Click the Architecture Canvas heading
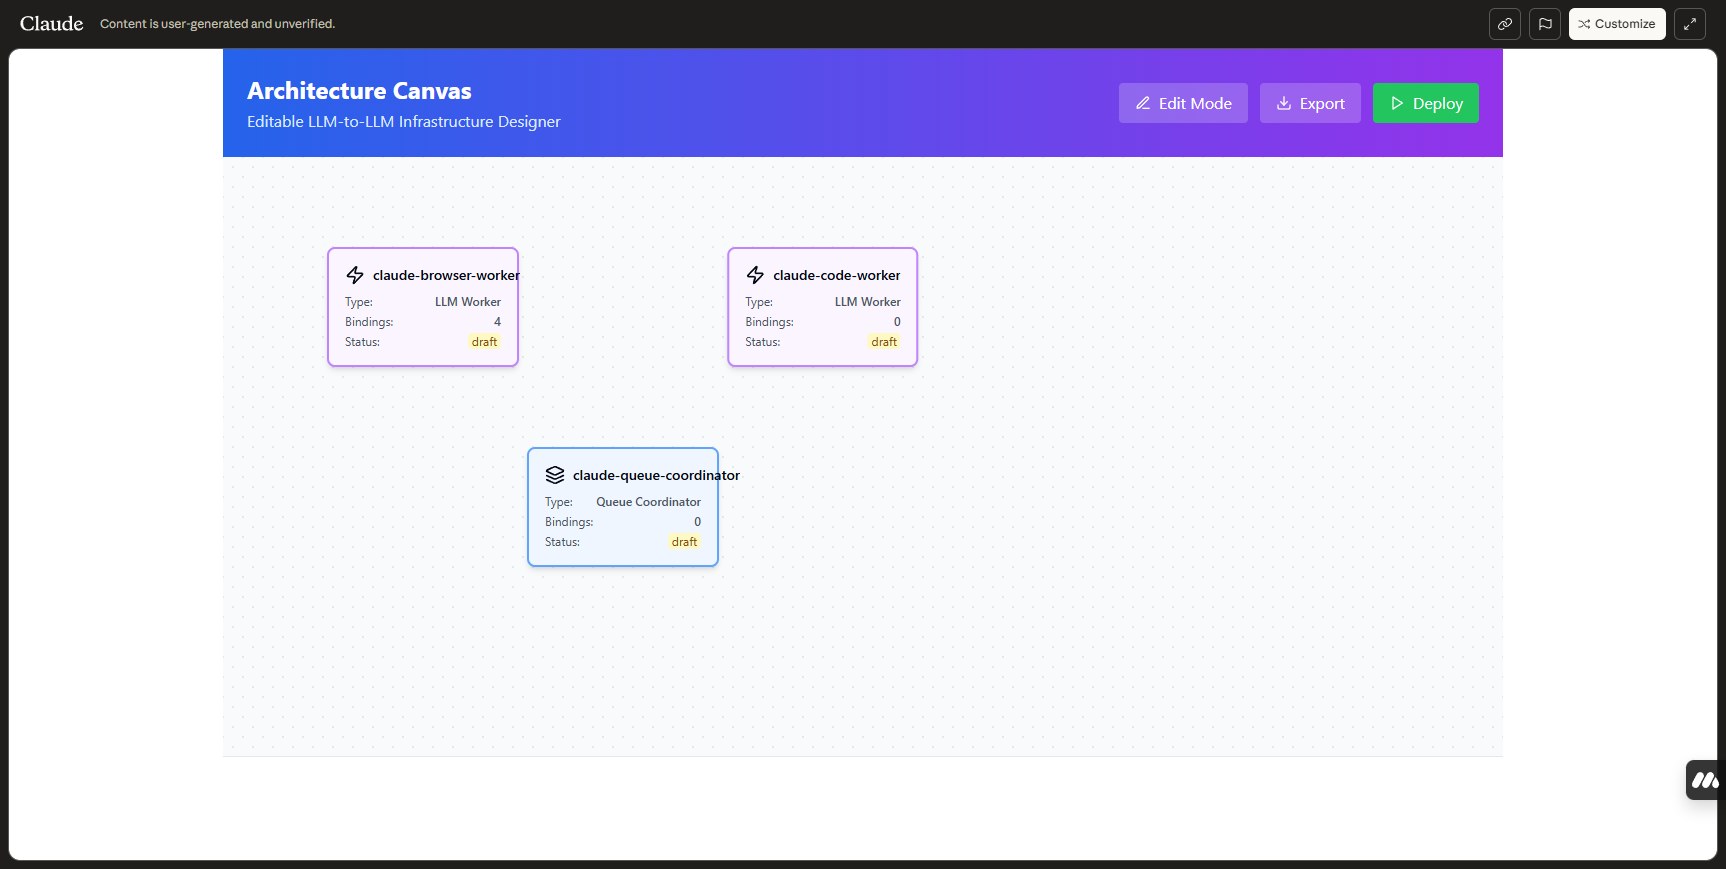1726x869 pixels. [x=359, y=91]
